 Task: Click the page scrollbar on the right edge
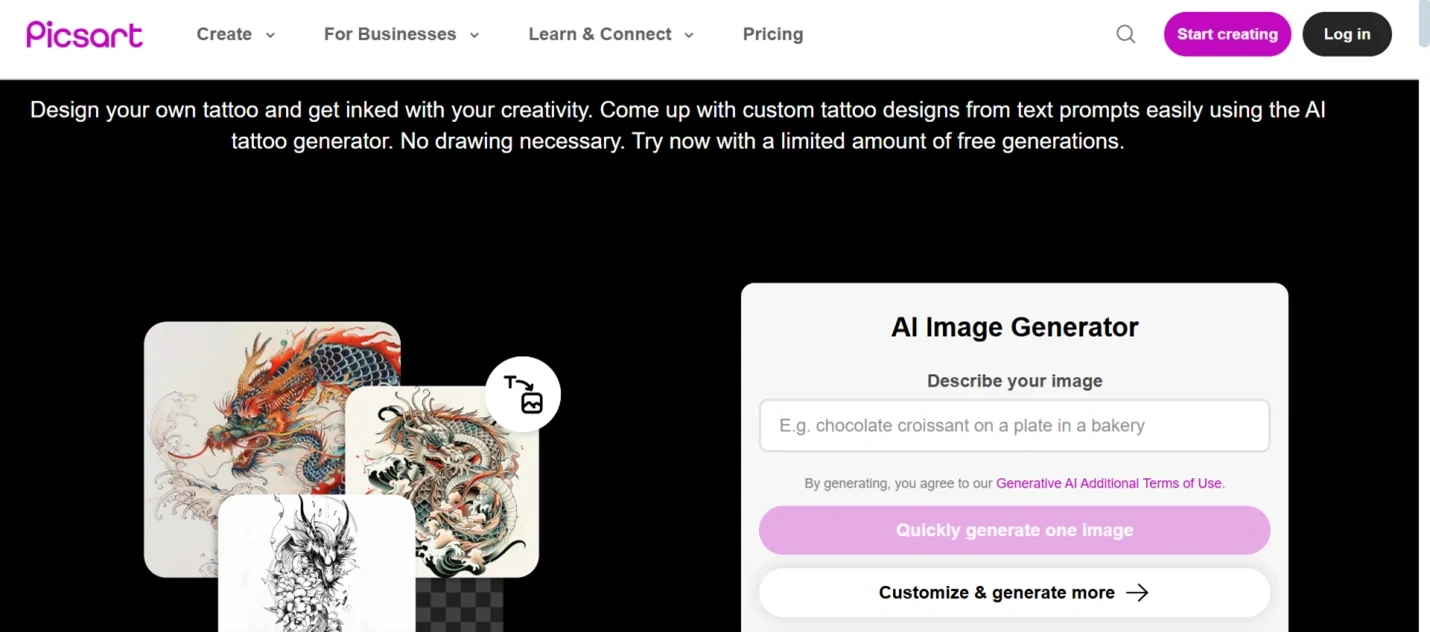pyautogui.click(x=1422, y=30)
